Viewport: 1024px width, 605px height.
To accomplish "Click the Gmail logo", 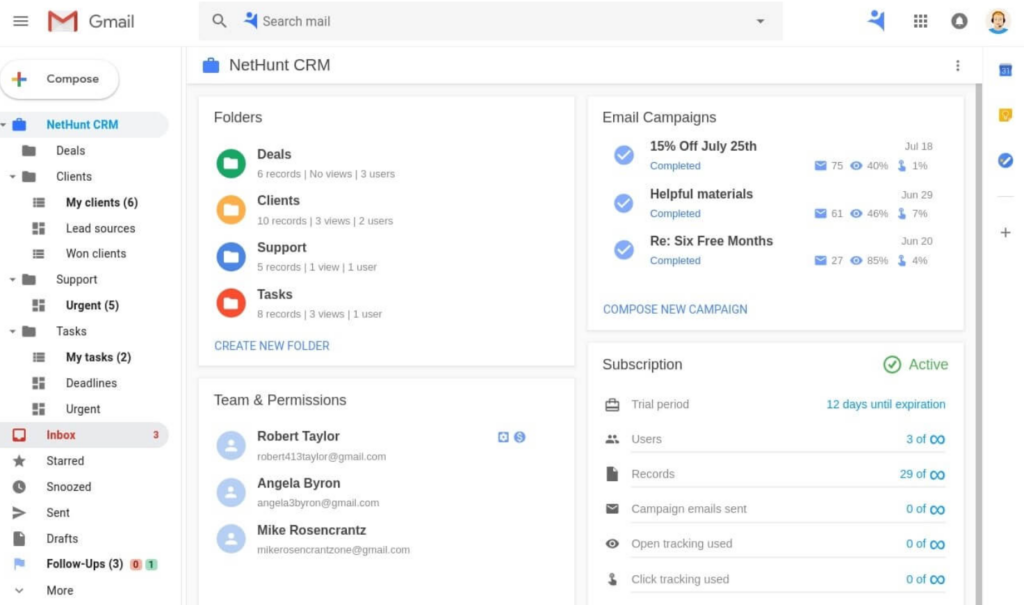I will coord(91,22).
